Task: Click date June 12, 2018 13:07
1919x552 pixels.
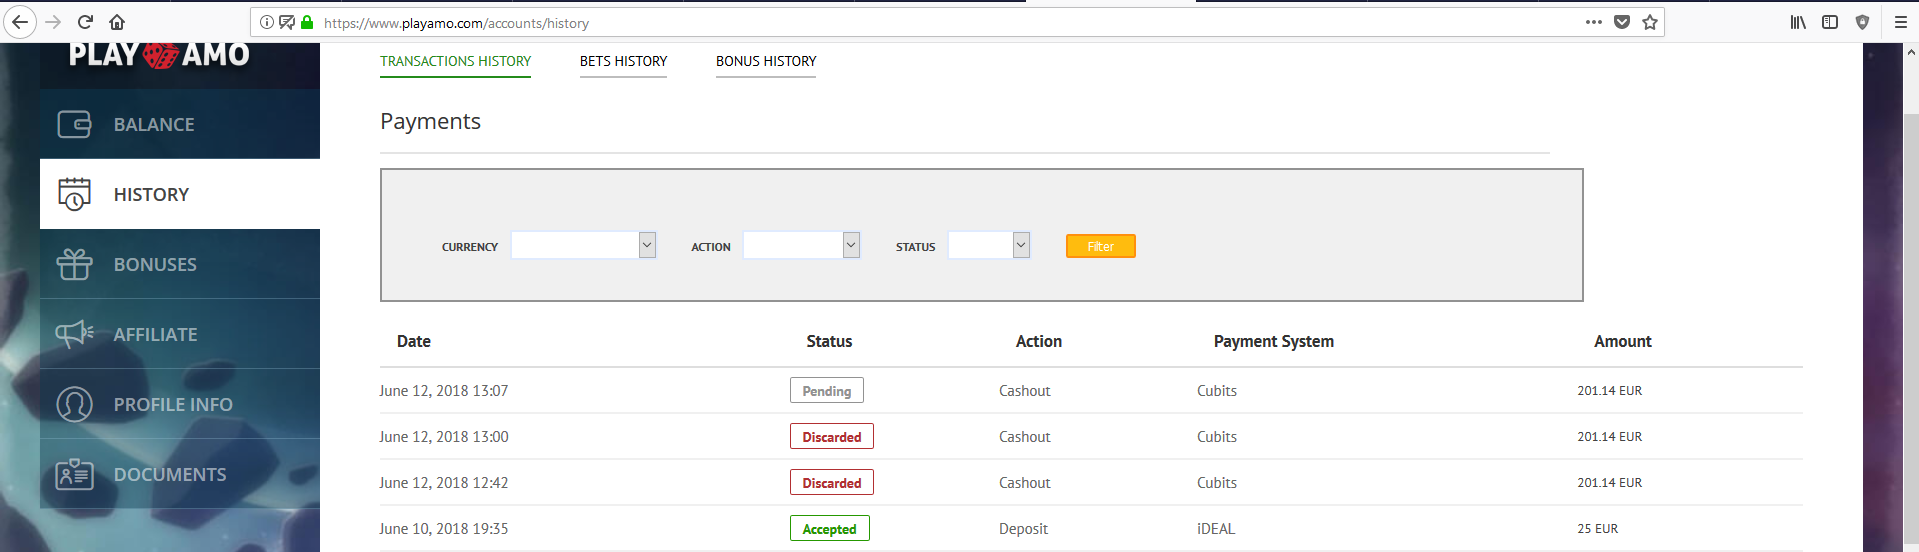Action: 444,391
